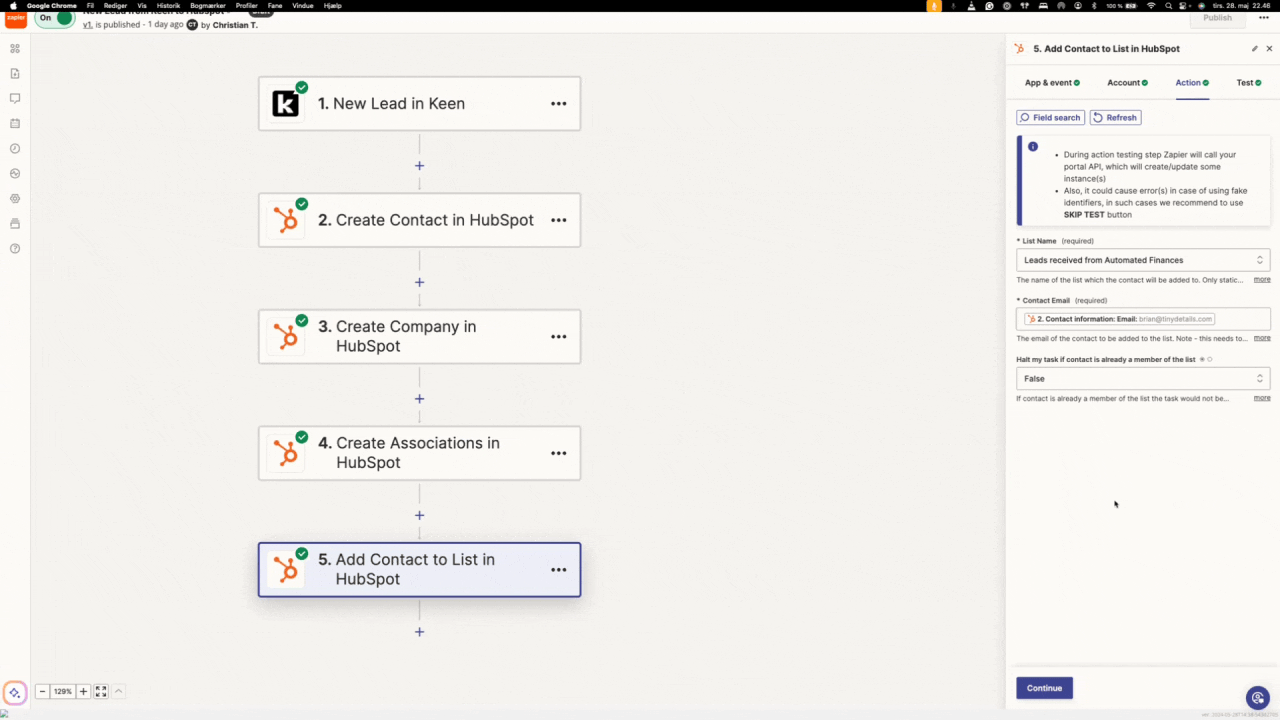Select the Action tab
This screenshot has width=1280, height=720.
click(1192, 83)
